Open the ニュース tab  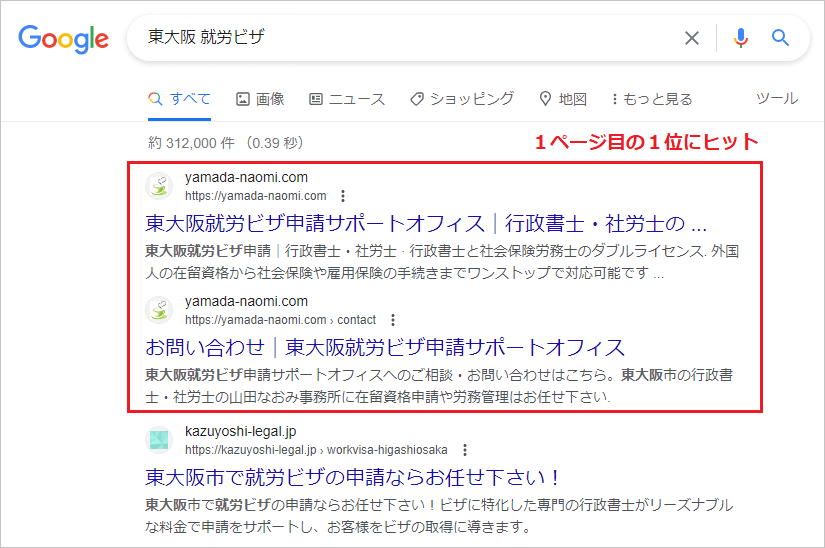click(347, 99)
